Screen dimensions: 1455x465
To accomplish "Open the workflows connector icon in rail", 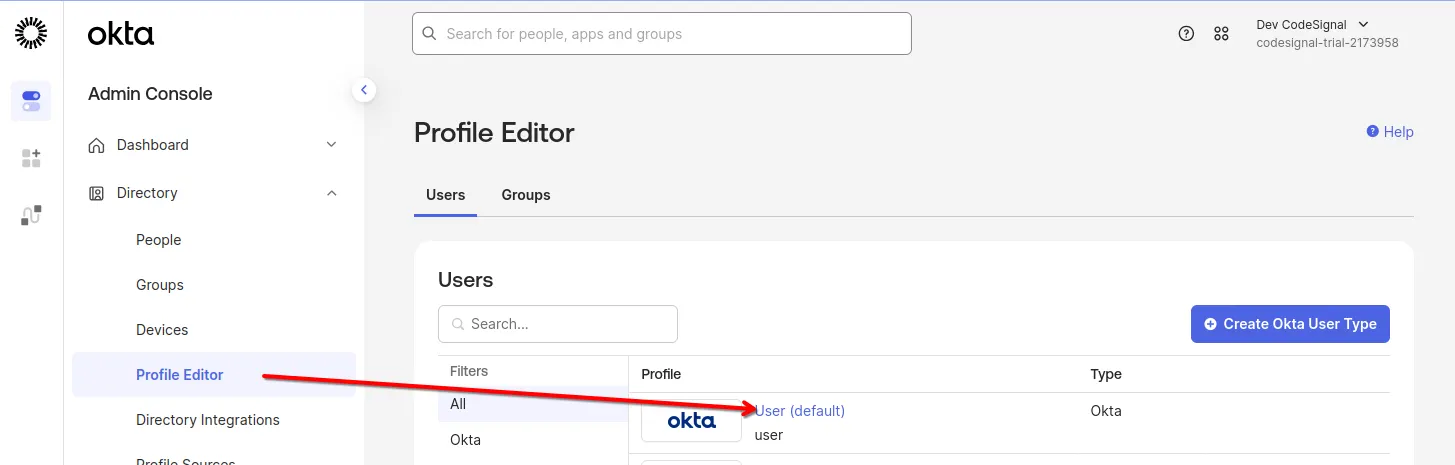I will [x=31, y=215].
